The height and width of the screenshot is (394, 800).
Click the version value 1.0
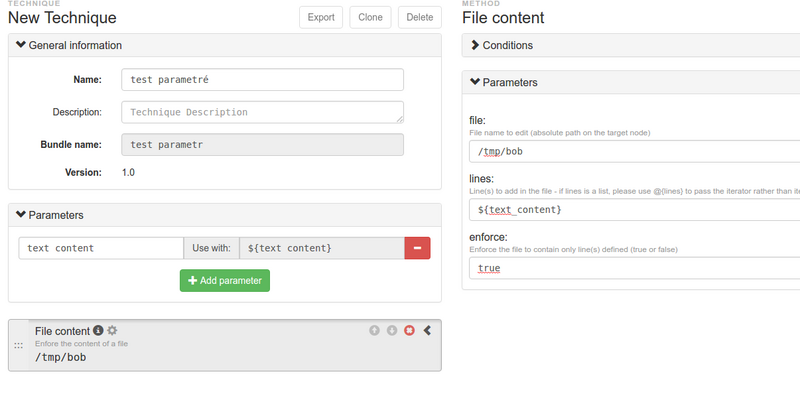click(128, 173)
